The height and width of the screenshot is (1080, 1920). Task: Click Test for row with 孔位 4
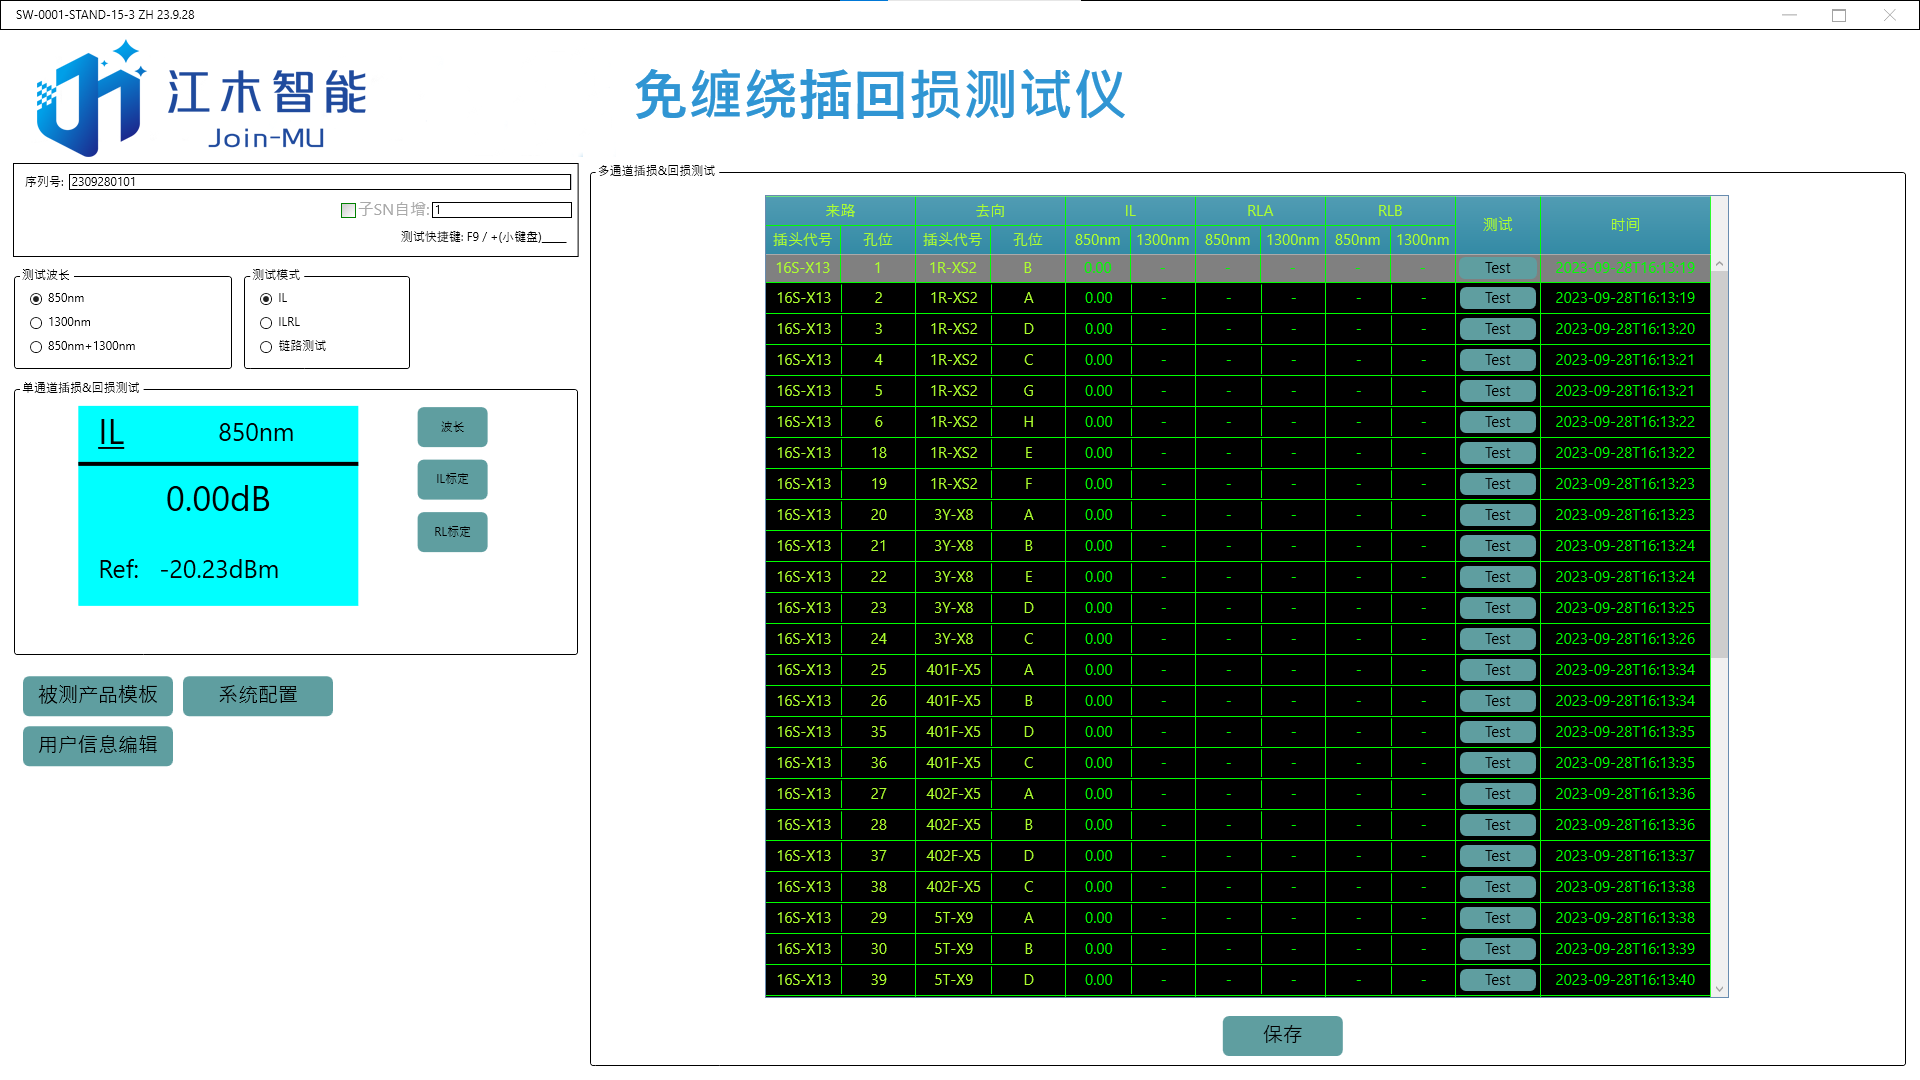[x=1497, y=360]
